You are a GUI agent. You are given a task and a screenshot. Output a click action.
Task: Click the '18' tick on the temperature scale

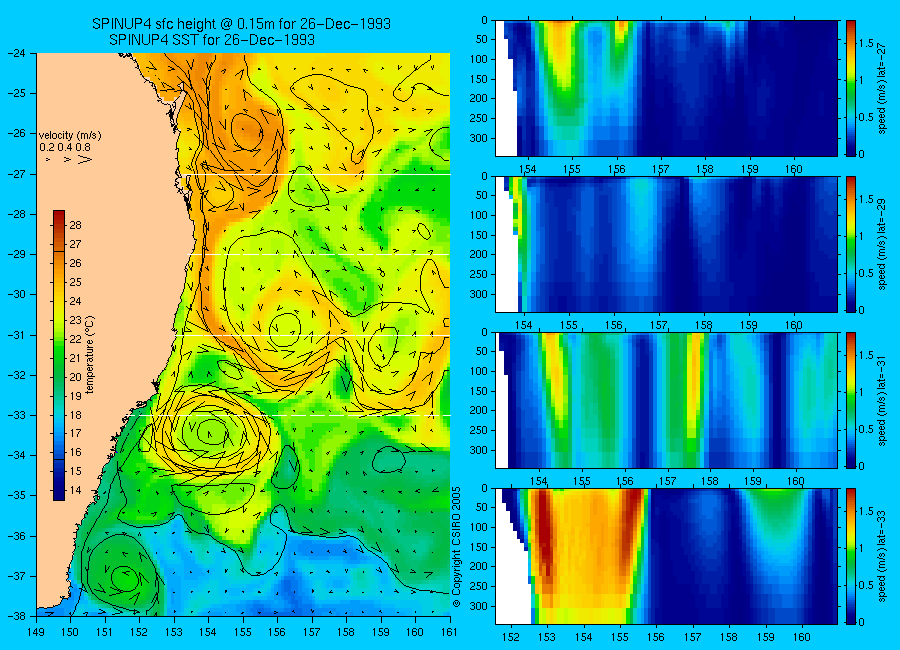[76, 415]
